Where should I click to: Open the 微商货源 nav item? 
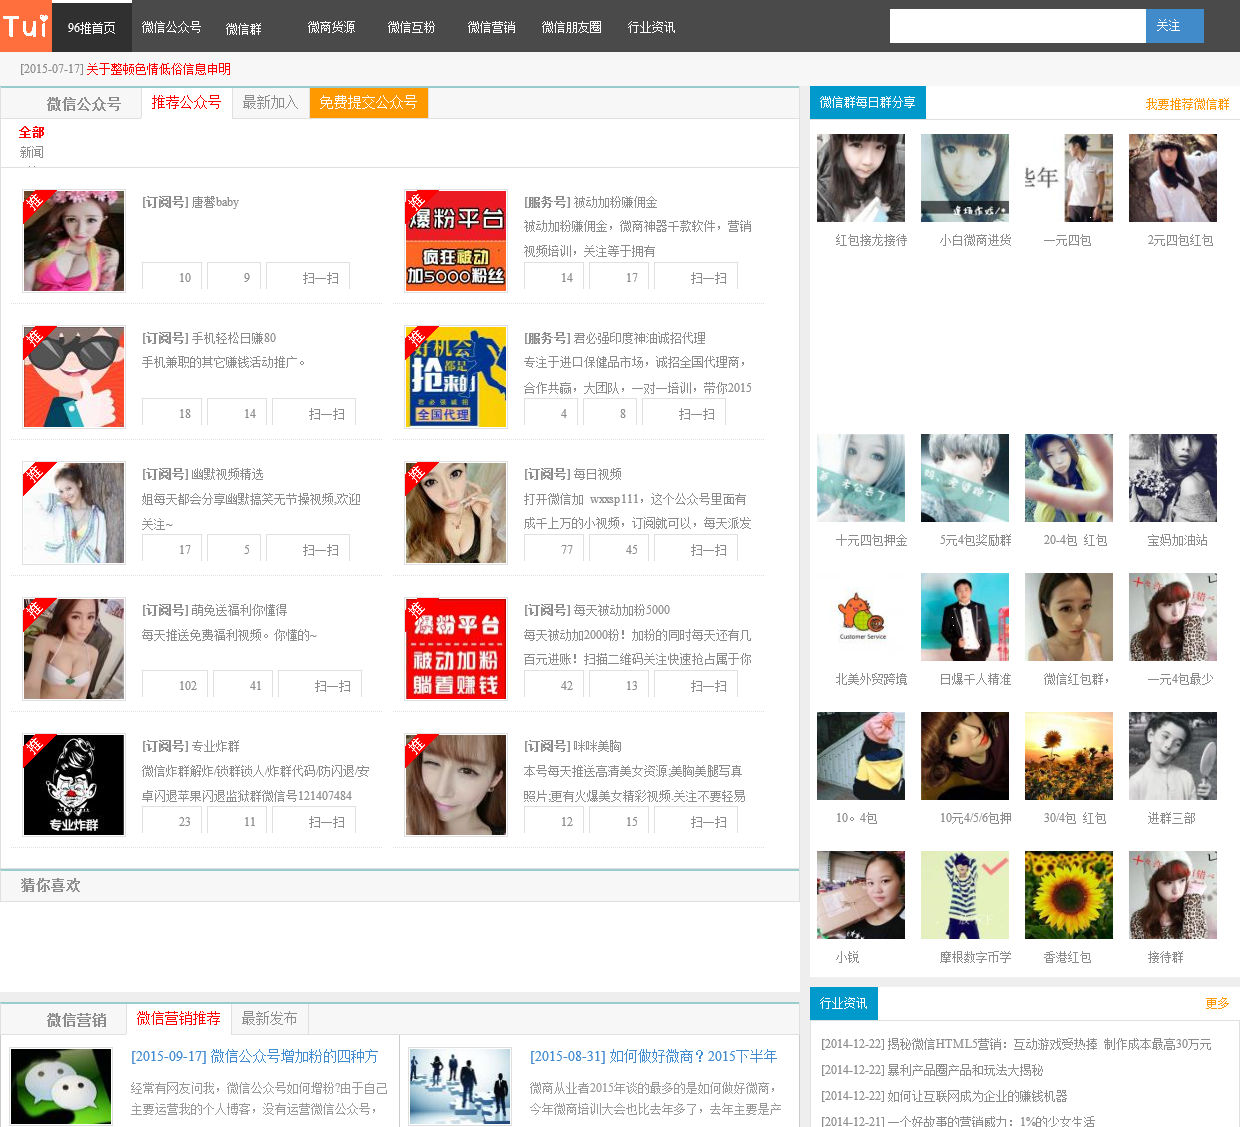[x=331, y=27]
